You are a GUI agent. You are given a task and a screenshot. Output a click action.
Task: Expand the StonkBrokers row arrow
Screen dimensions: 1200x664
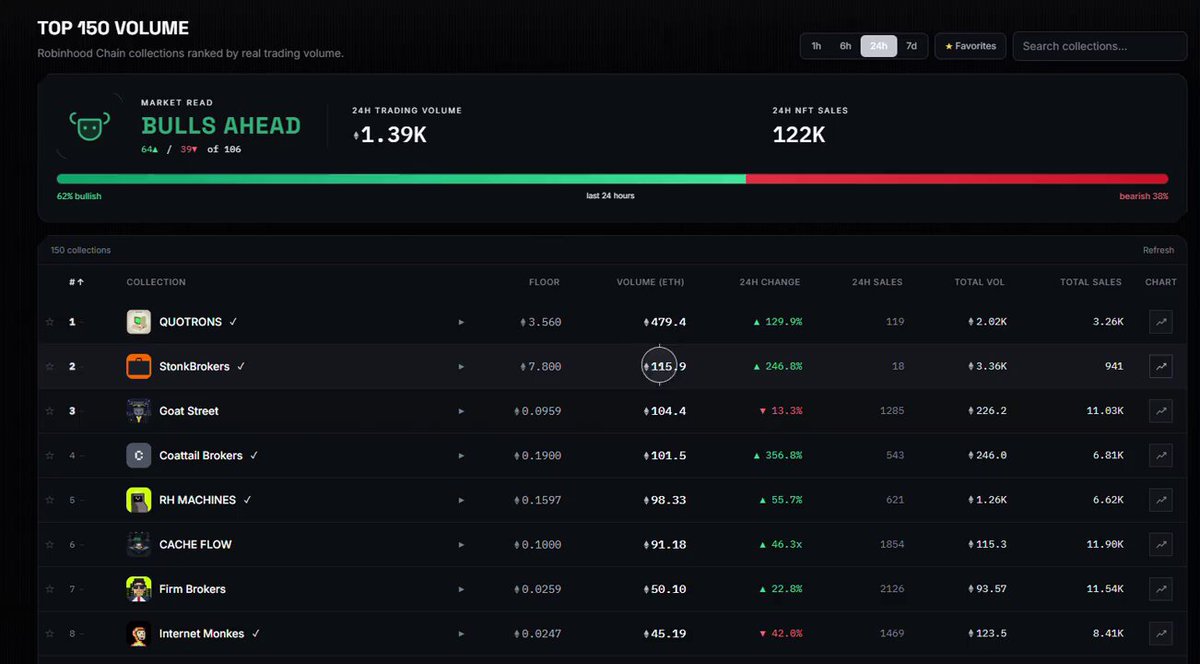click(x=461, y=367)
